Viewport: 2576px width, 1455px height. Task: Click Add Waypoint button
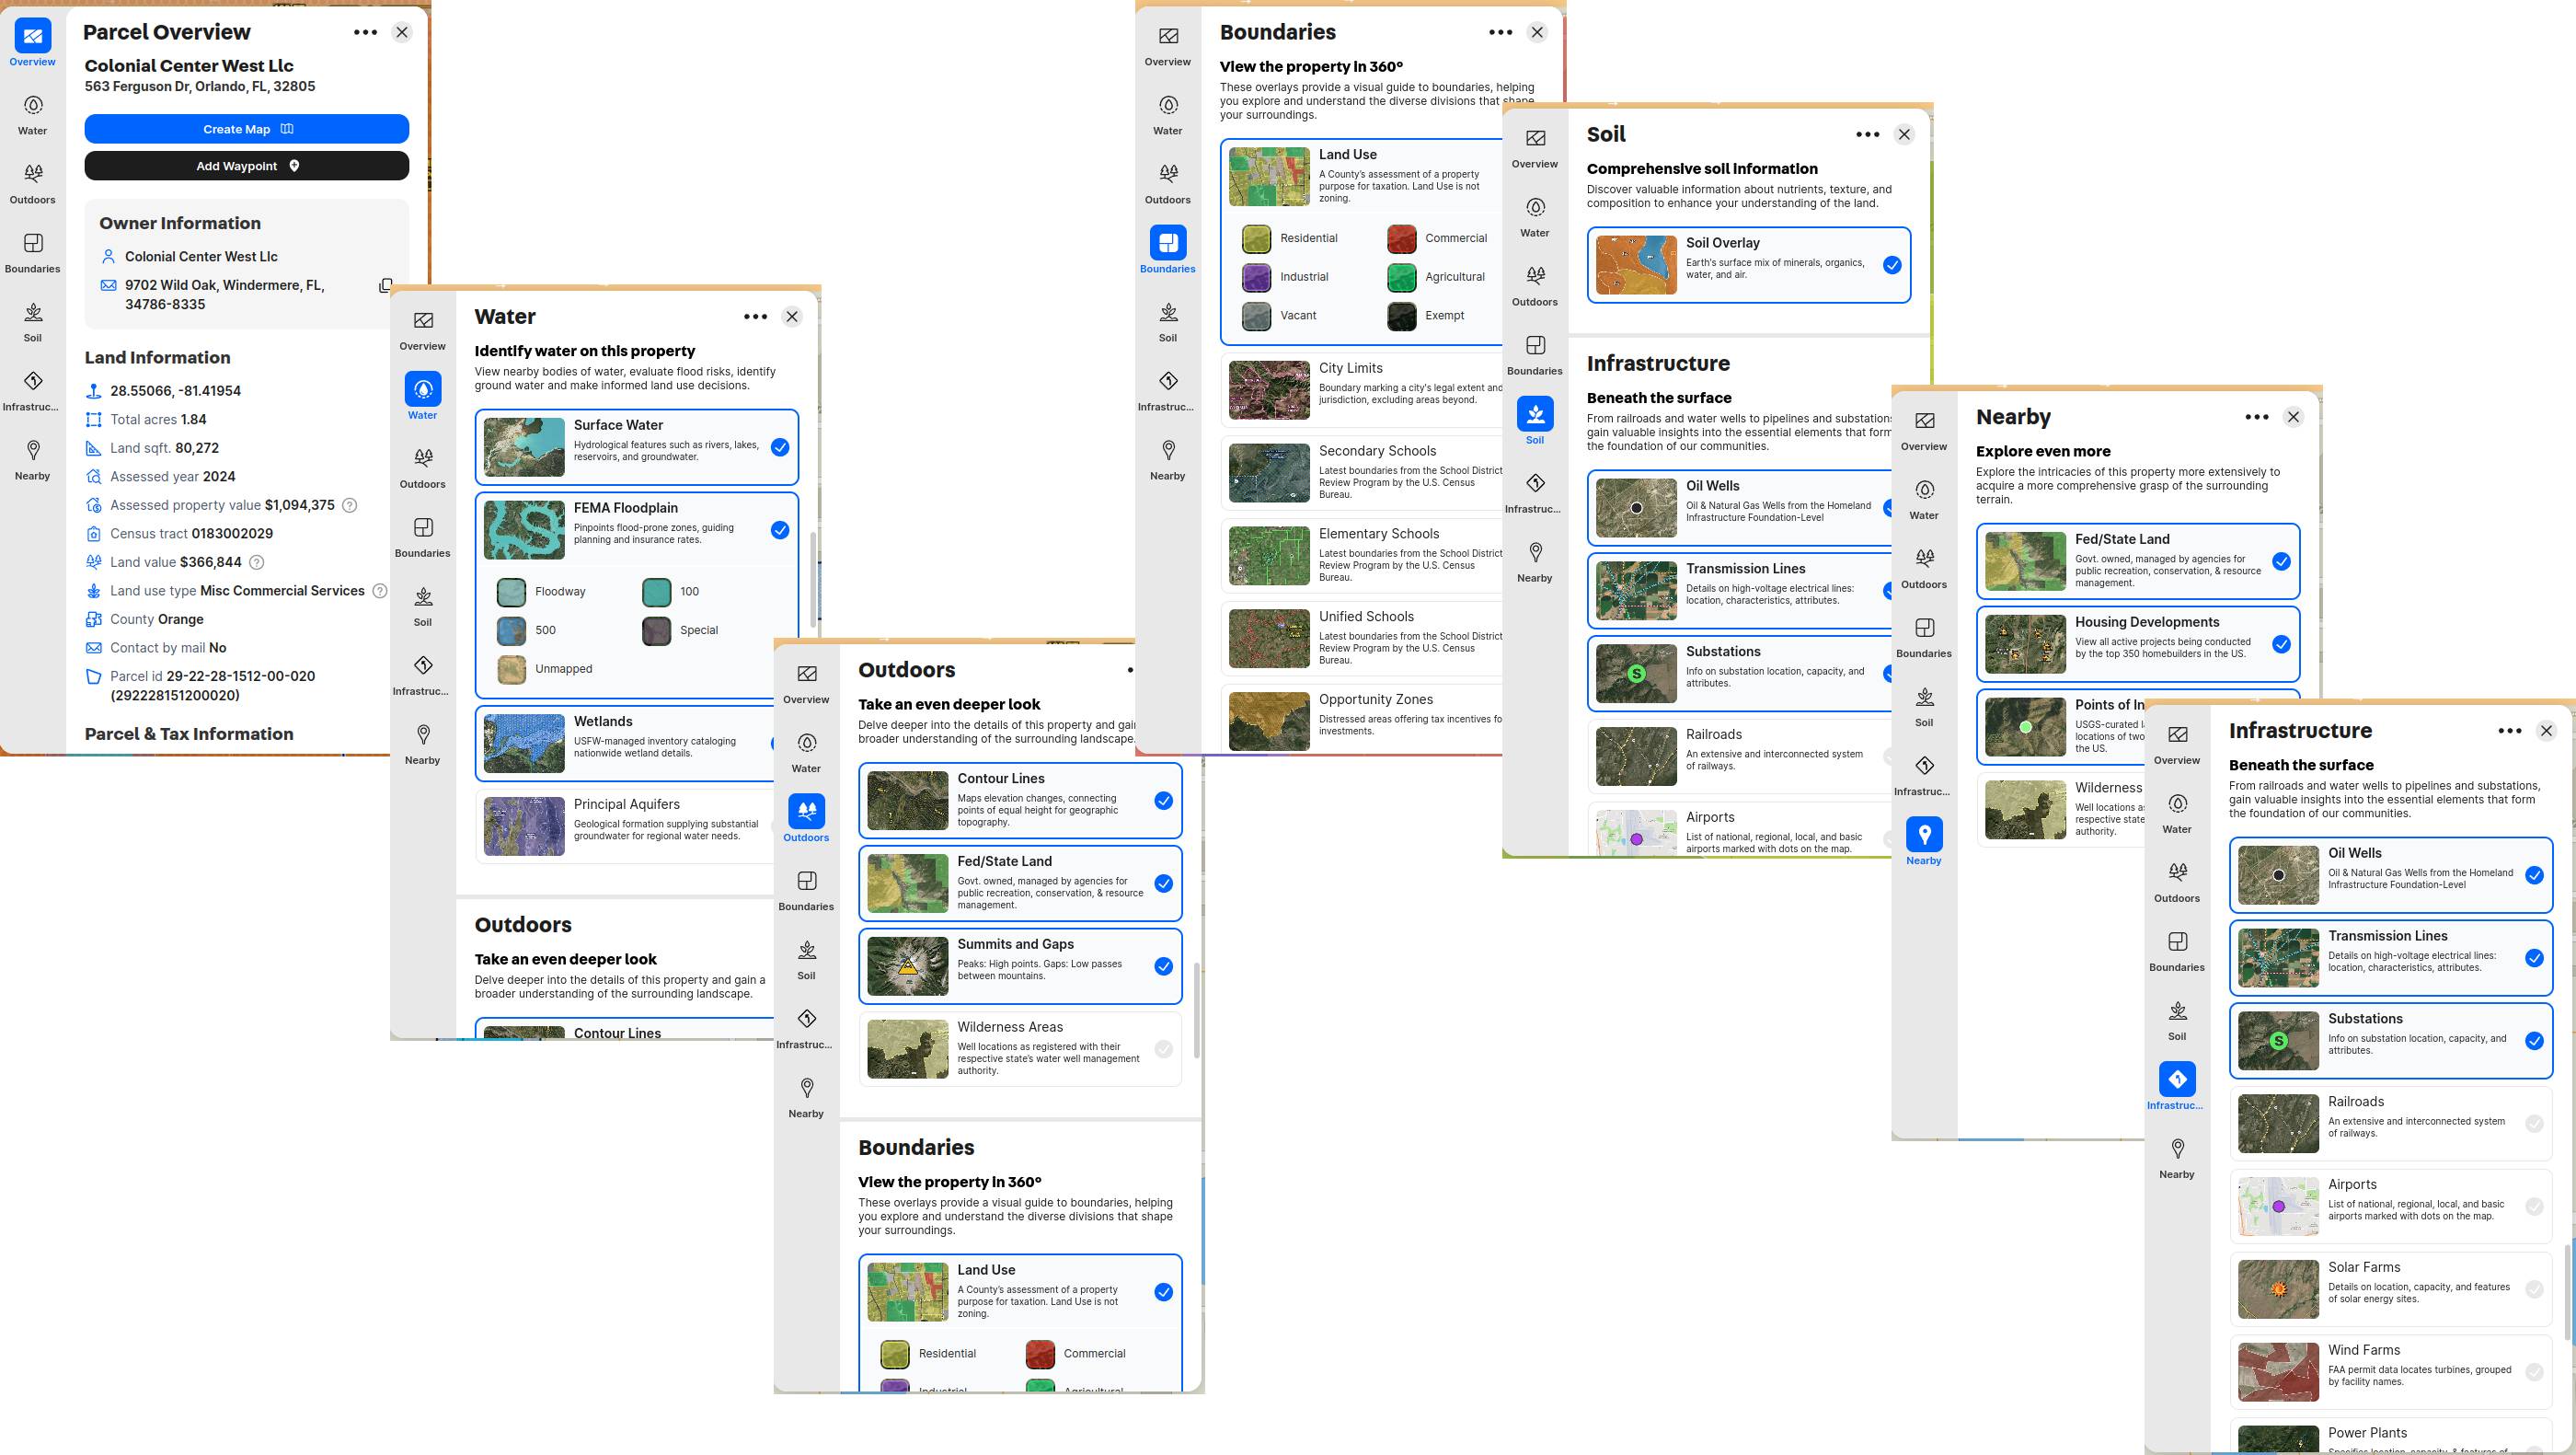click(247, 166)
